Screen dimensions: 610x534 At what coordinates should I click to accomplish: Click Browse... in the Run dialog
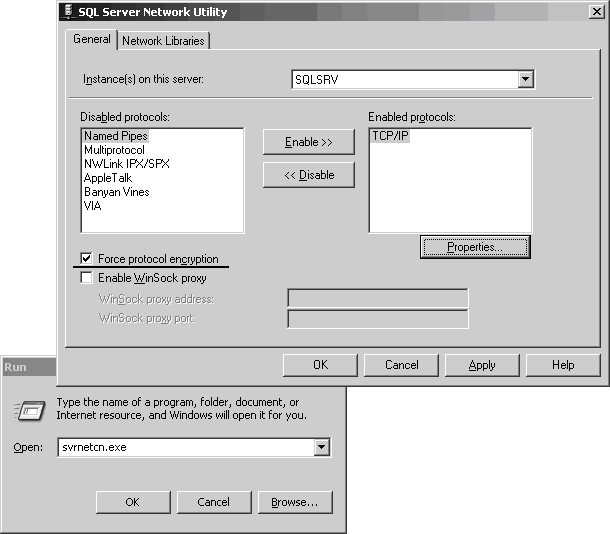[294, 502]
